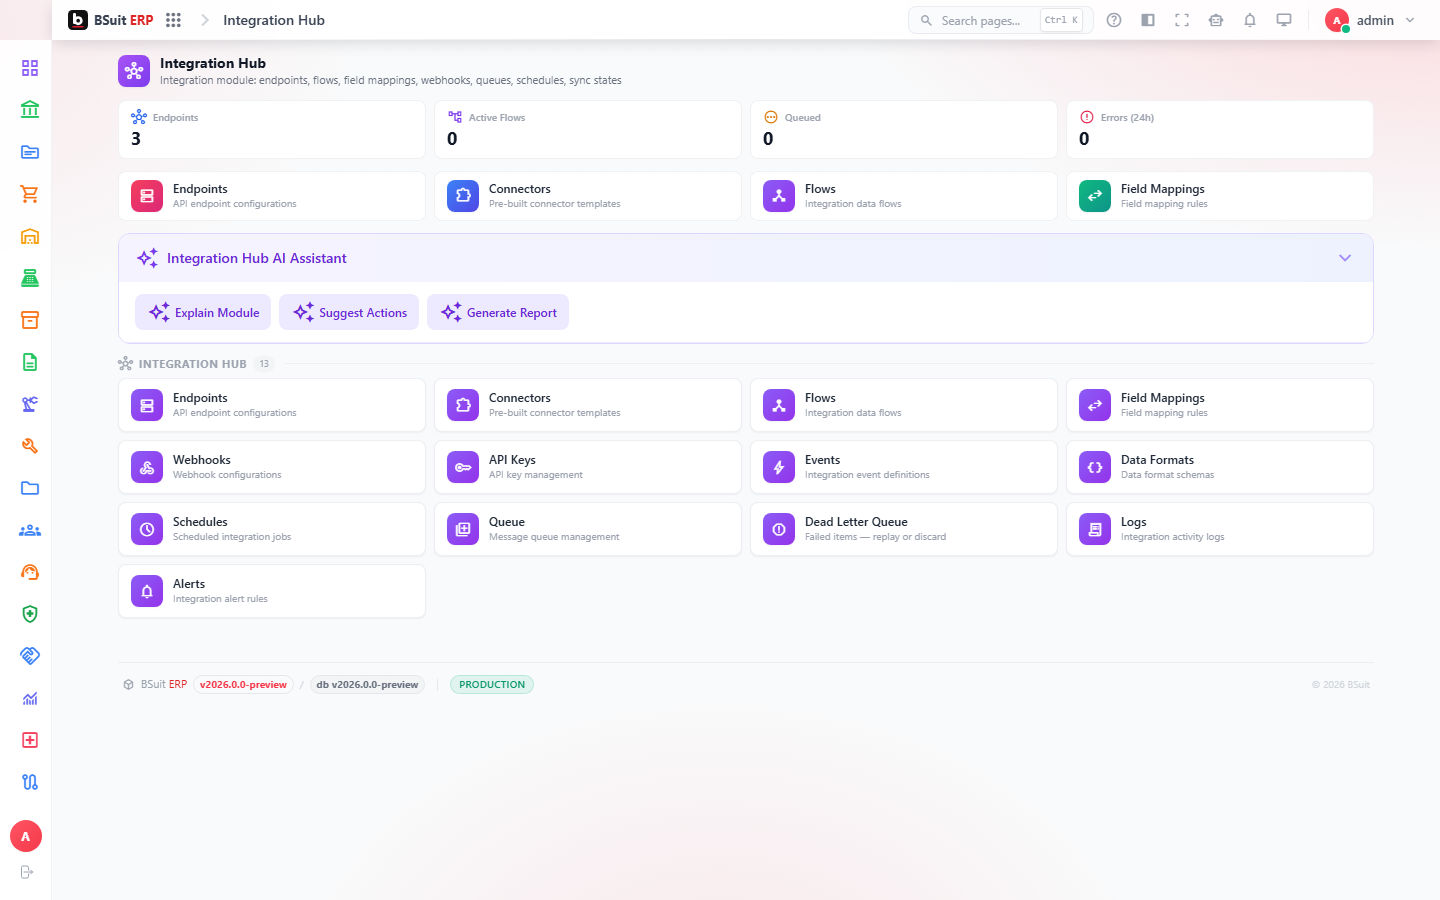Click the Generate Report button
The height and width of the screenshot is (900, 1440).
498,312
